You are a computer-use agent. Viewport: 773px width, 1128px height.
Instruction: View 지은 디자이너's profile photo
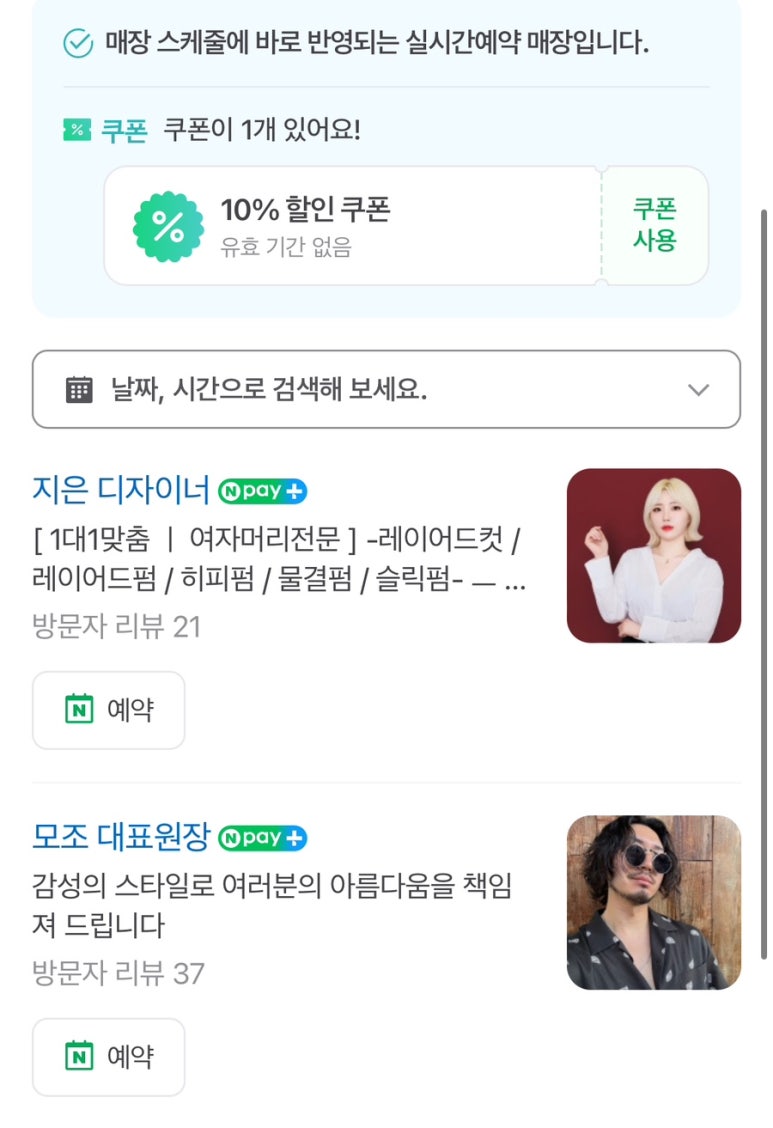coord(653,556)
